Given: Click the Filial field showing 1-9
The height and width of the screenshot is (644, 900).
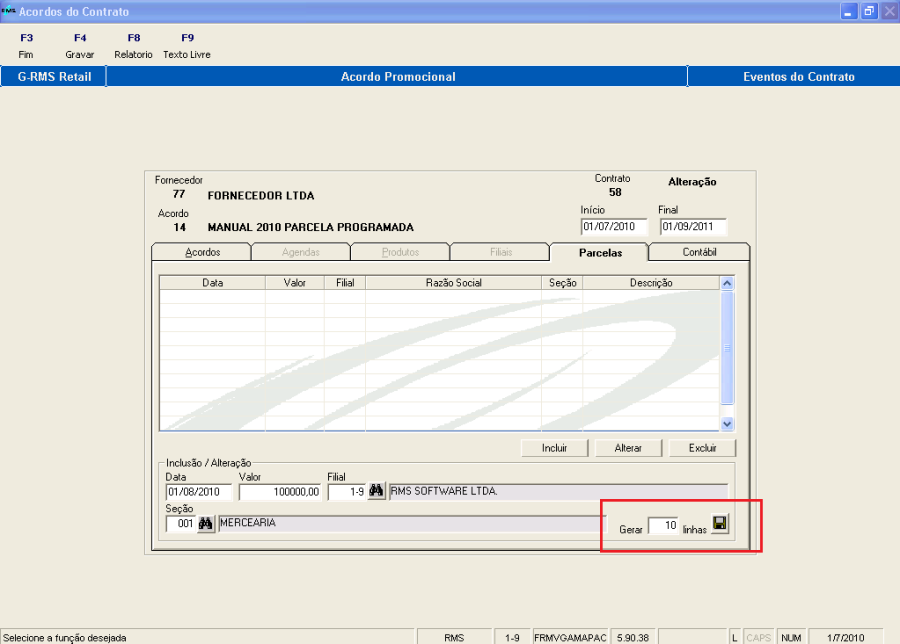Looking at the screenshot, I should 347,492.
